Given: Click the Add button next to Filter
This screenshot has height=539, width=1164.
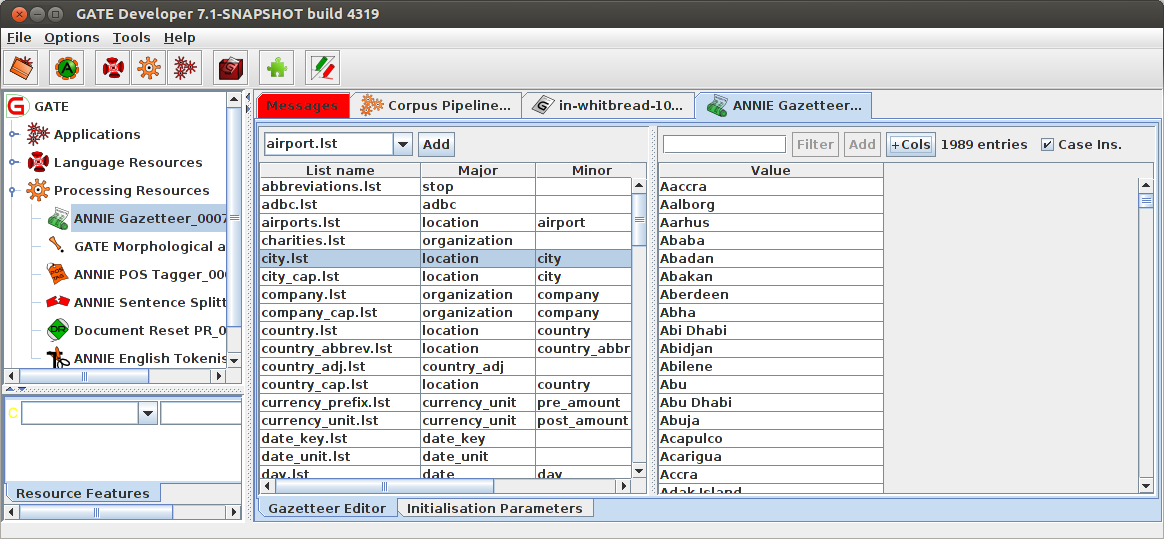Looking at the screenshot, I should coord(862,144).
